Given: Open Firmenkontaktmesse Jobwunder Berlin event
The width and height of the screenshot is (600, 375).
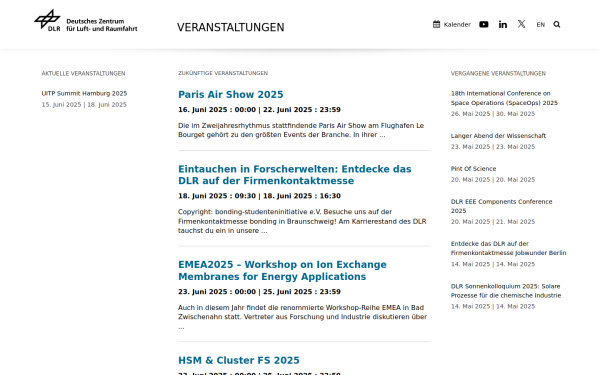Looking at the screenshot, I should 508,248.
